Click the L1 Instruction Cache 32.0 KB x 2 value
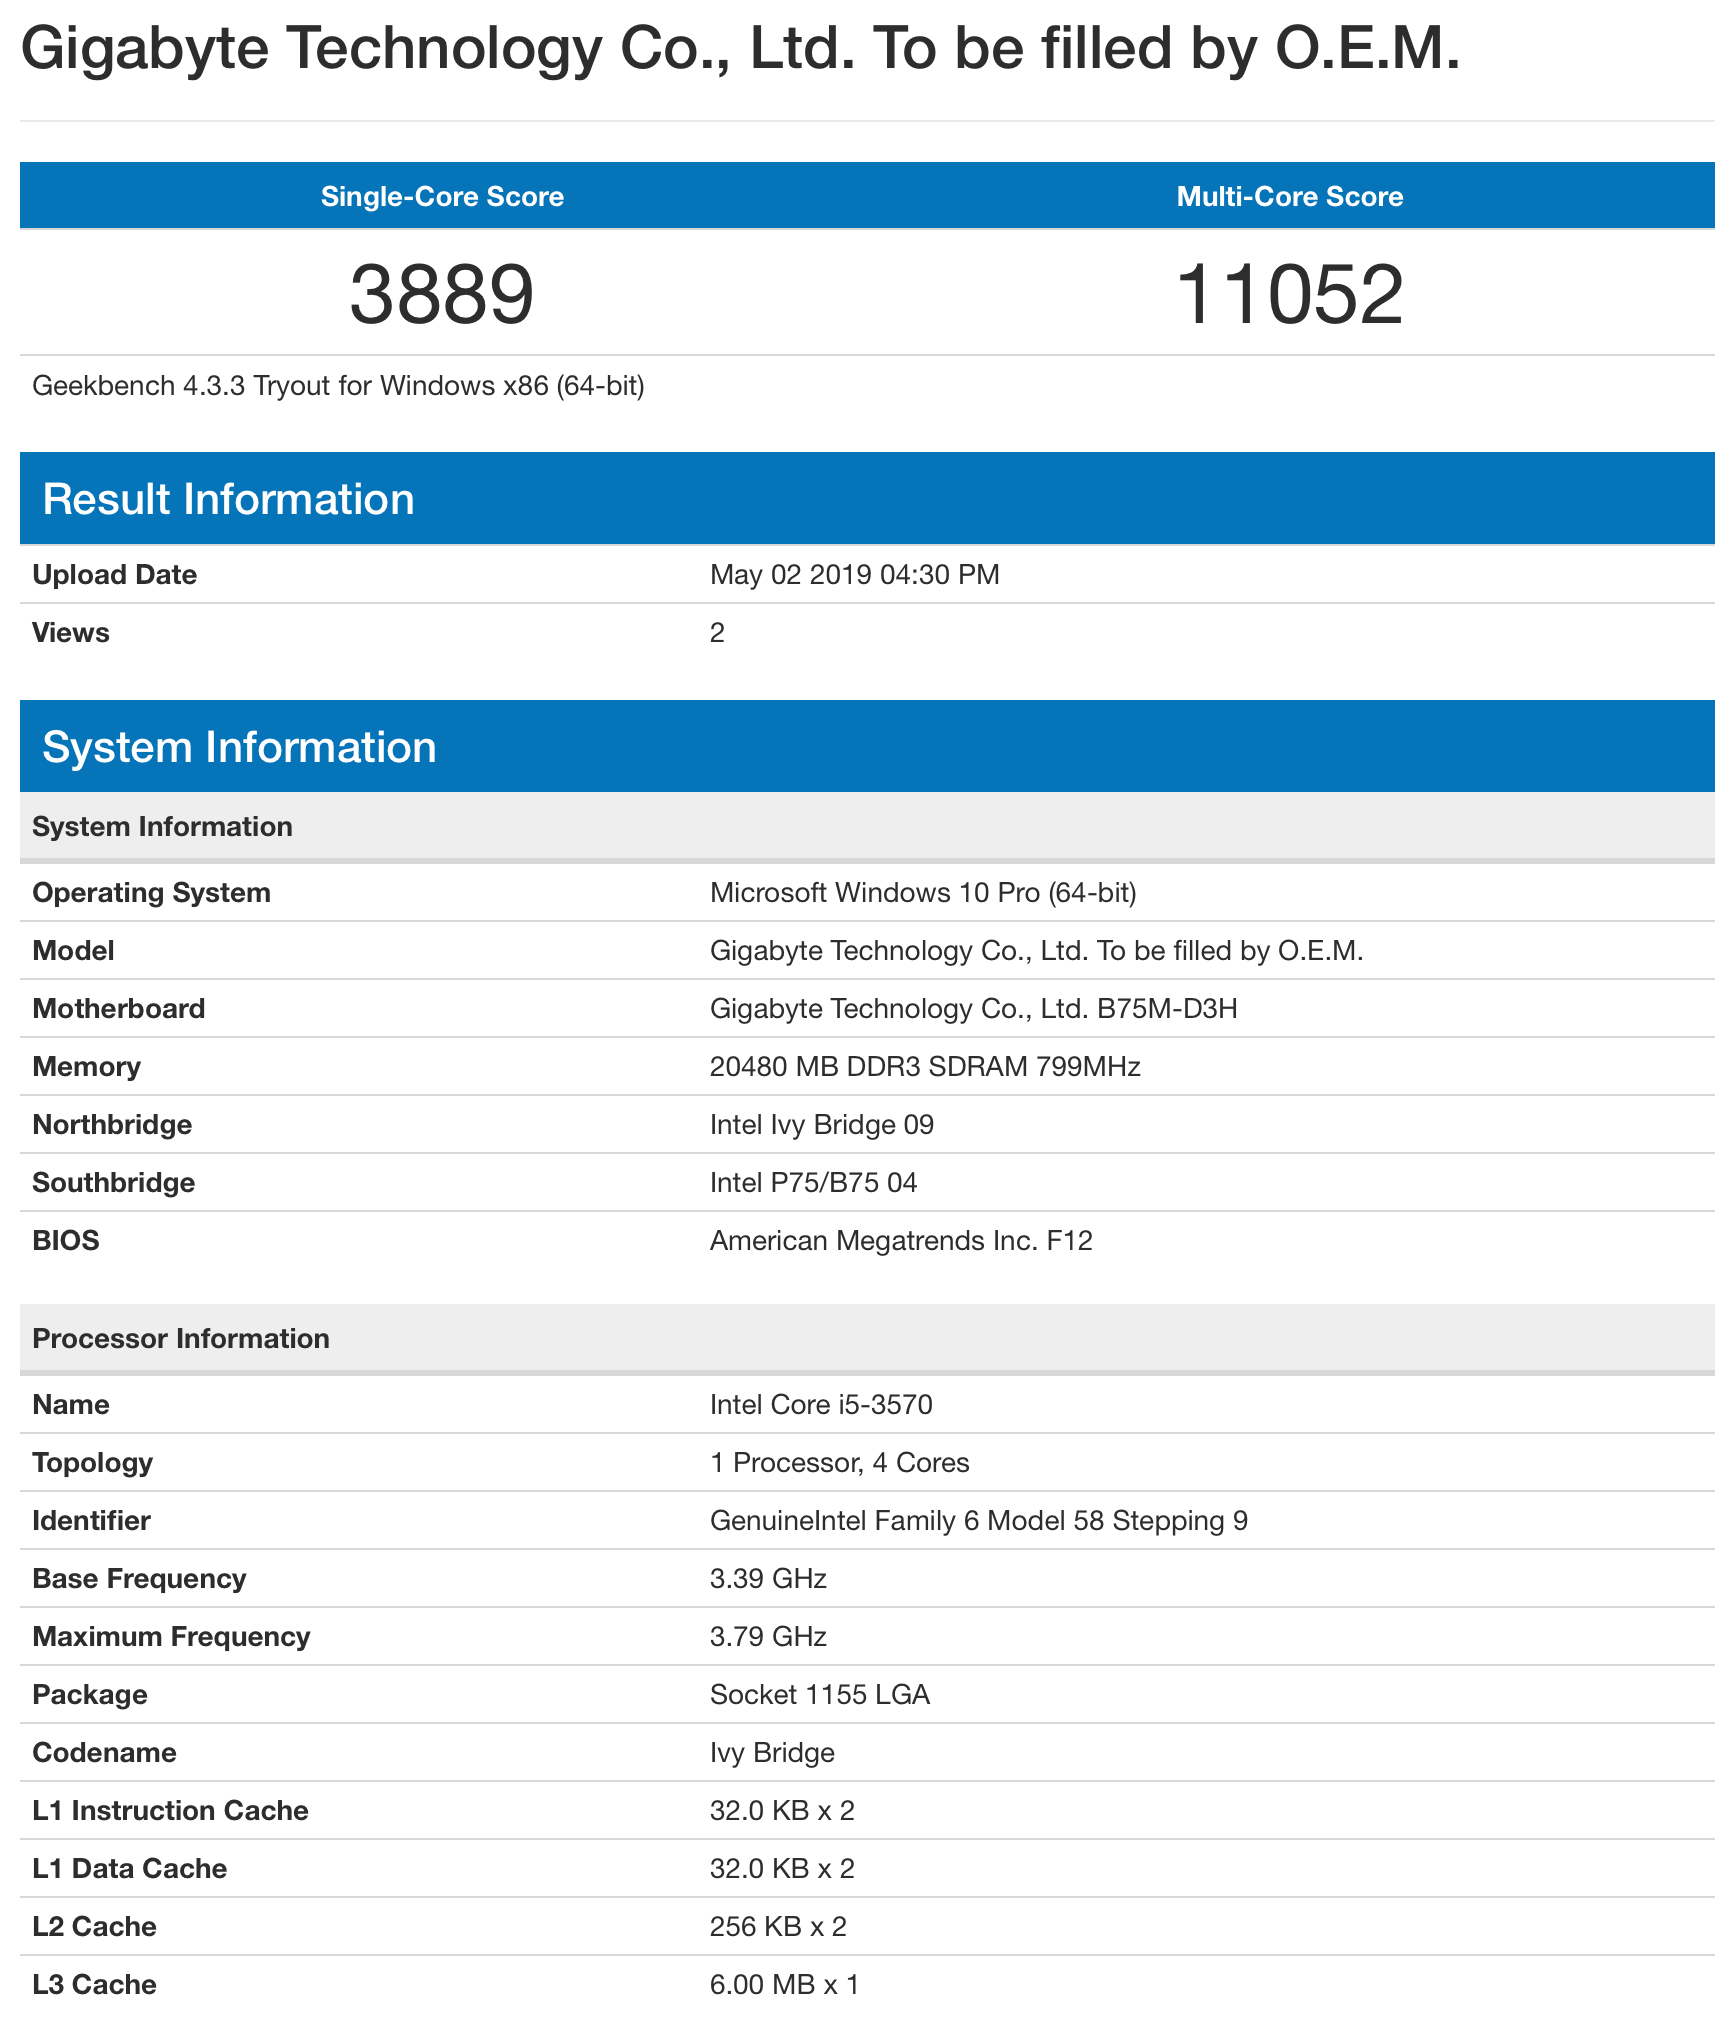Image resolution: width=1730 pixels, height=2018 pixels. coord(782,1811)
